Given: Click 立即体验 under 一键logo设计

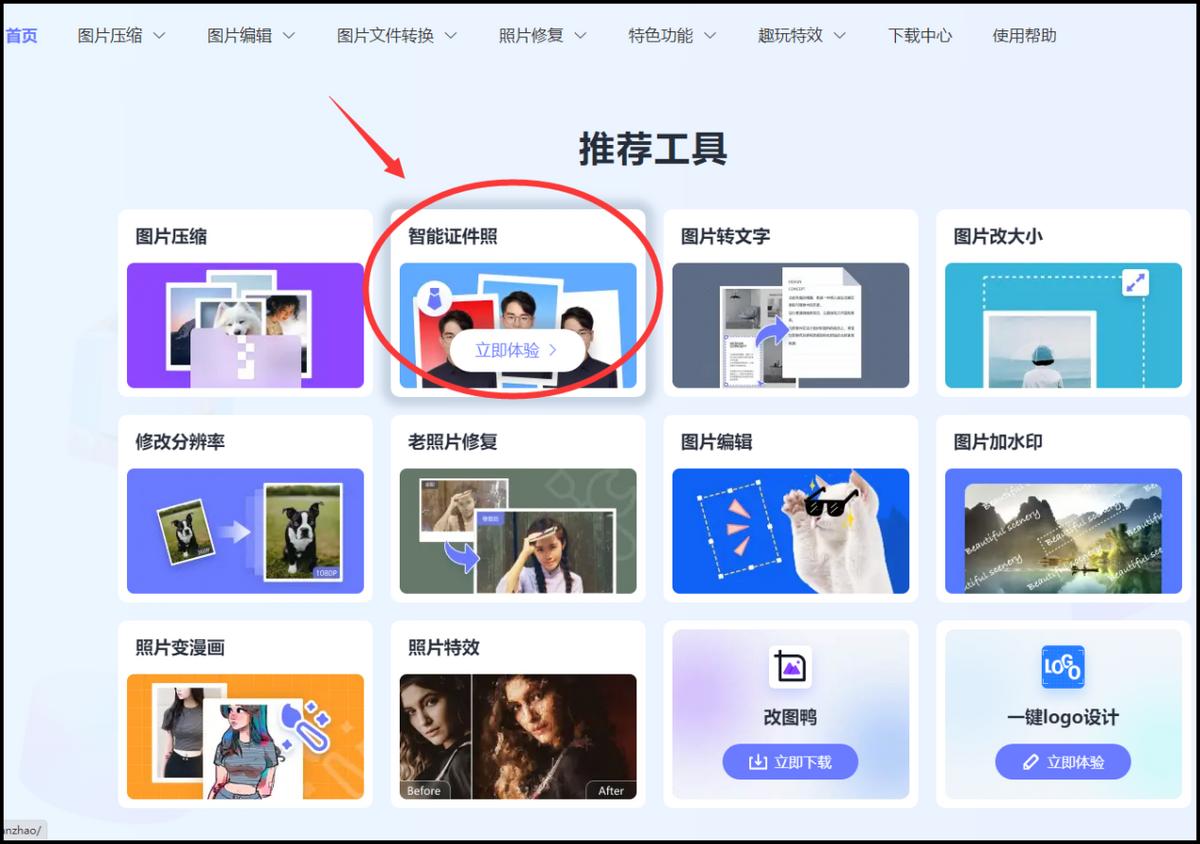Looking at the screenshot, I should 1063,761.
